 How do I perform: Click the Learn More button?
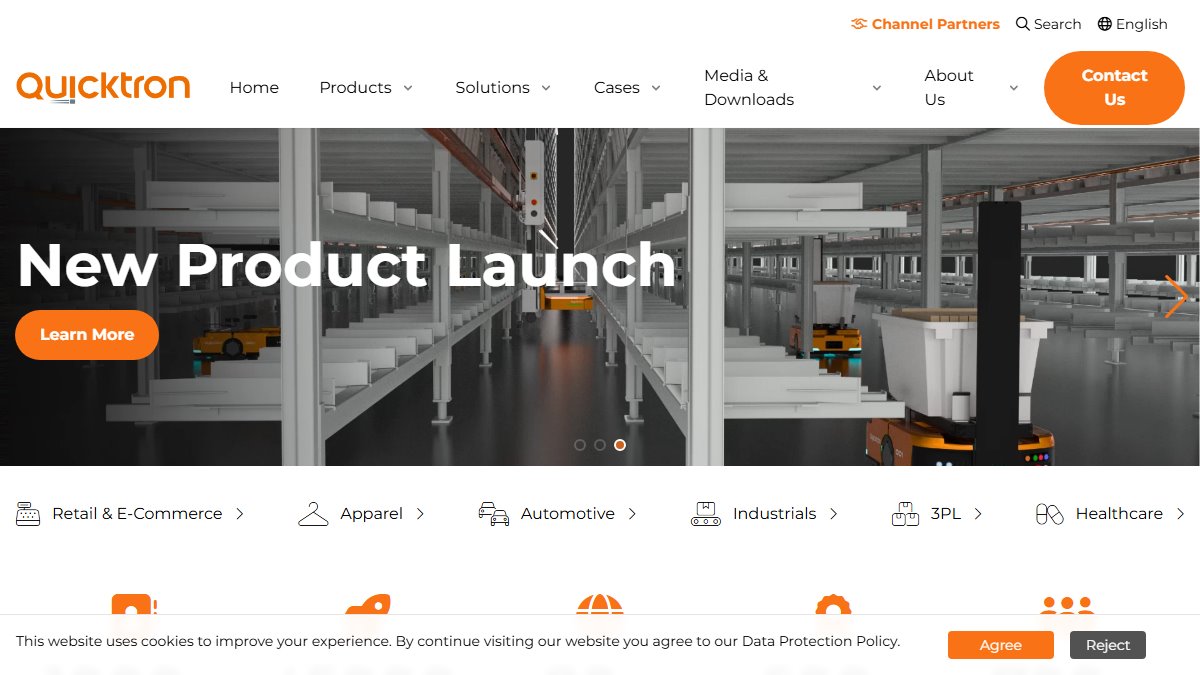point(87,335)
